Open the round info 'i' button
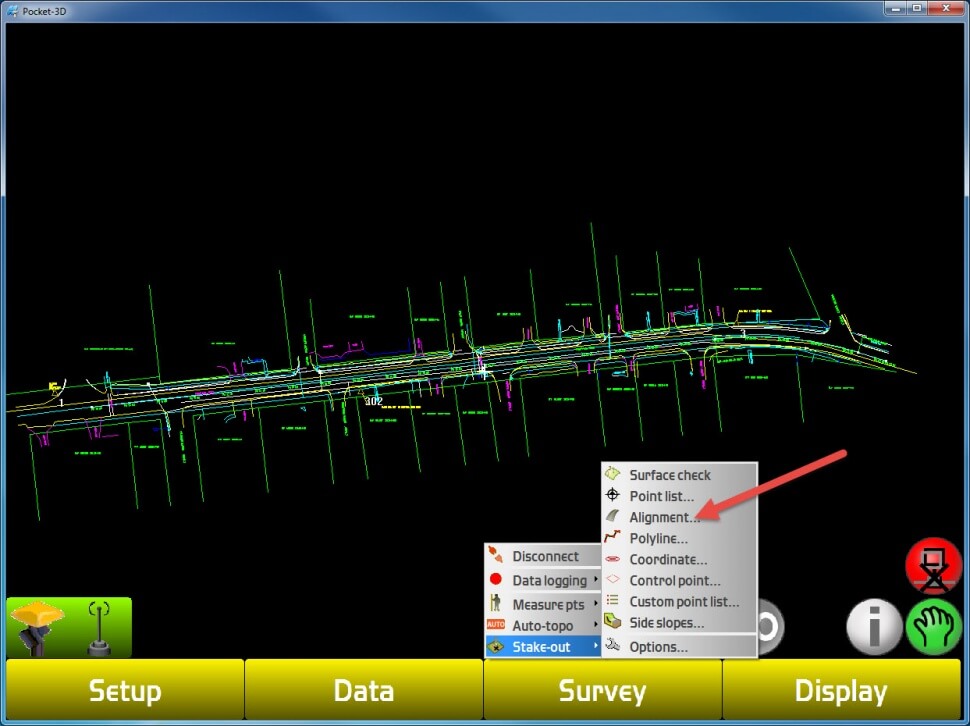Viewport: 970px width, 726px height. click(873, 628)
